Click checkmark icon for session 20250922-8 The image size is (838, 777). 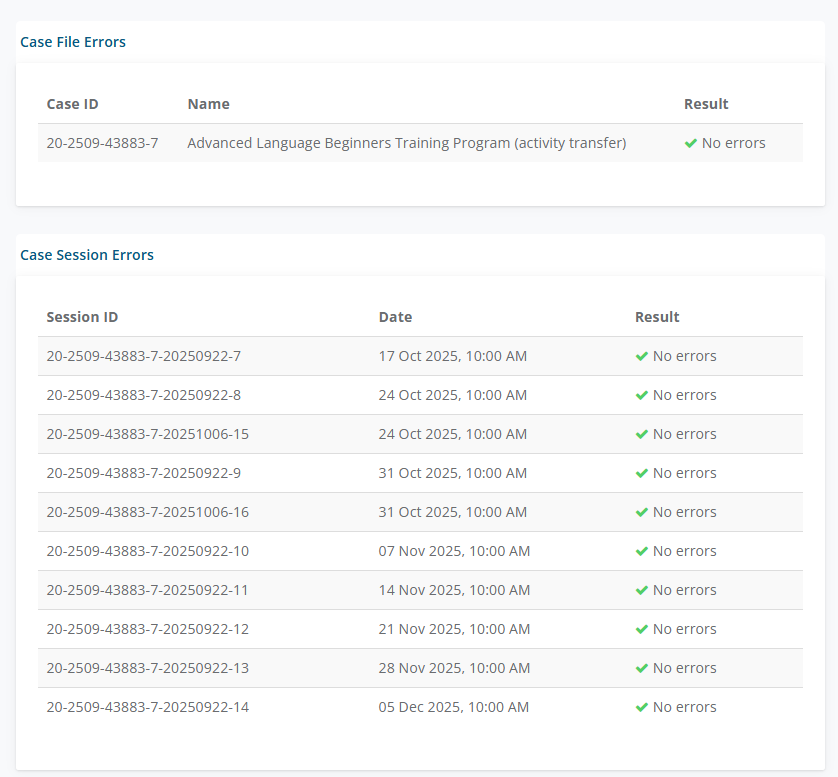pos(642,395)
